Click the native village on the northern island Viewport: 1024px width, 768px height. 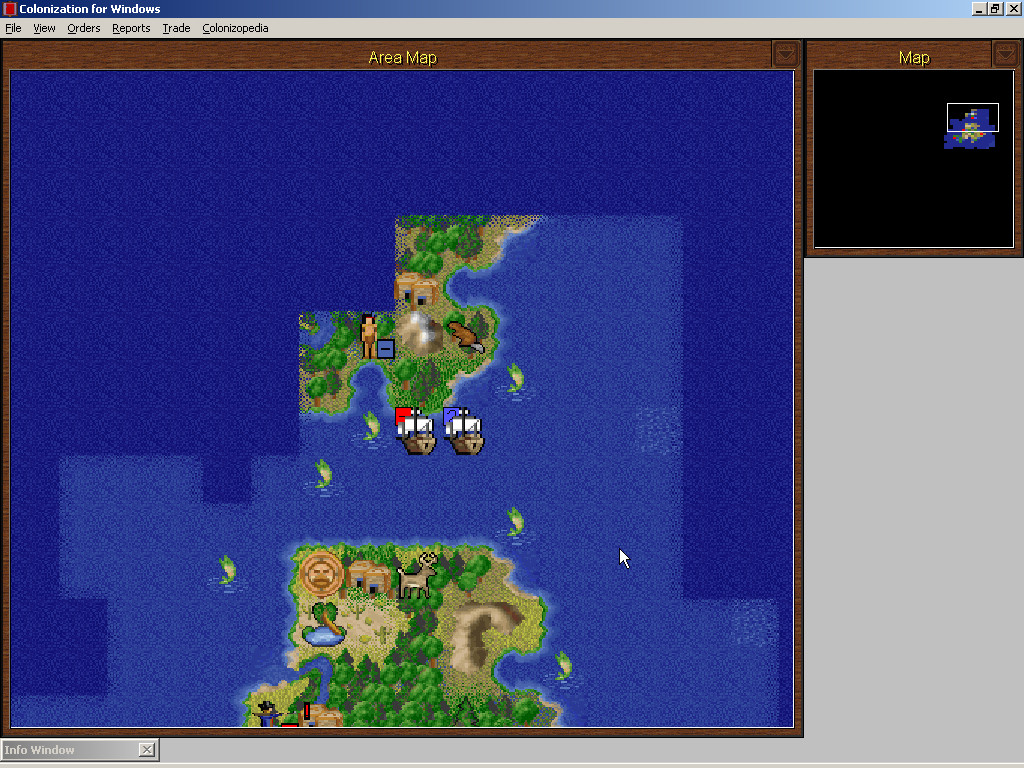[417, 289]
